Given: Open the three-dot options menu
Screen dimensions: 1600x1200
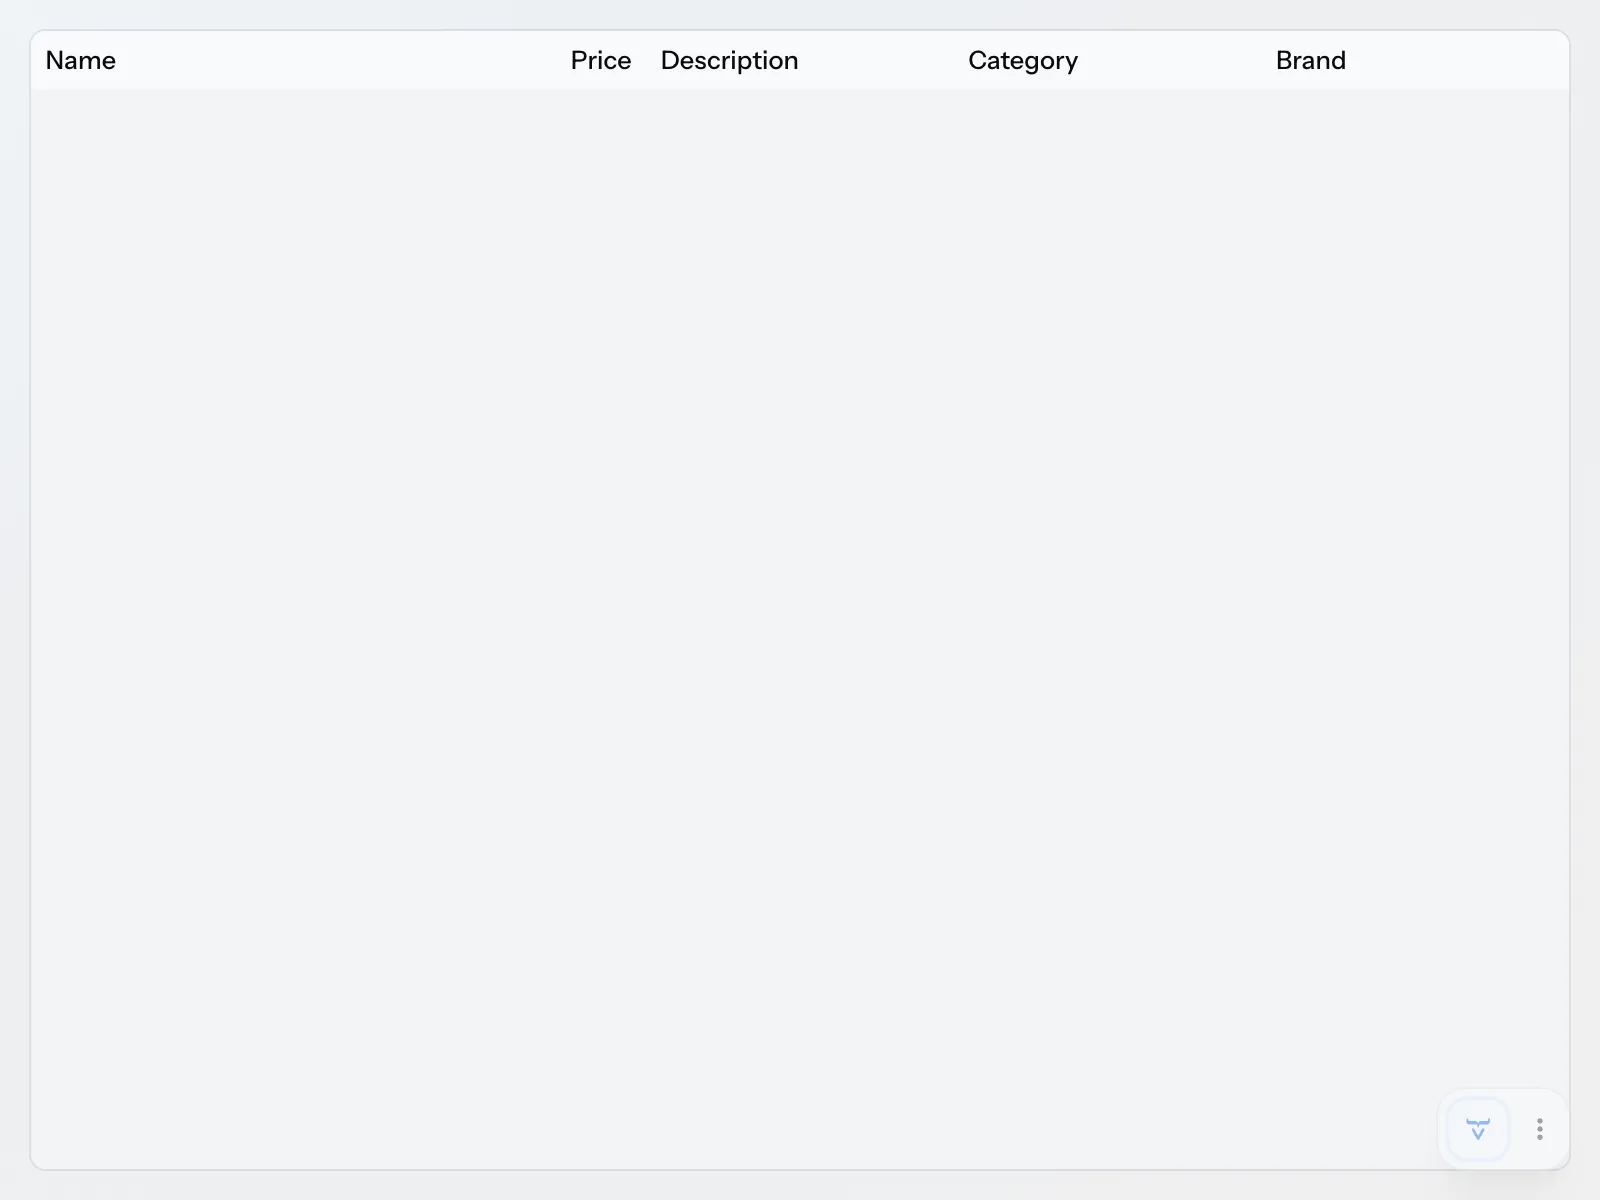Looking at the screenshot, I should (x=1540, y=1129).
